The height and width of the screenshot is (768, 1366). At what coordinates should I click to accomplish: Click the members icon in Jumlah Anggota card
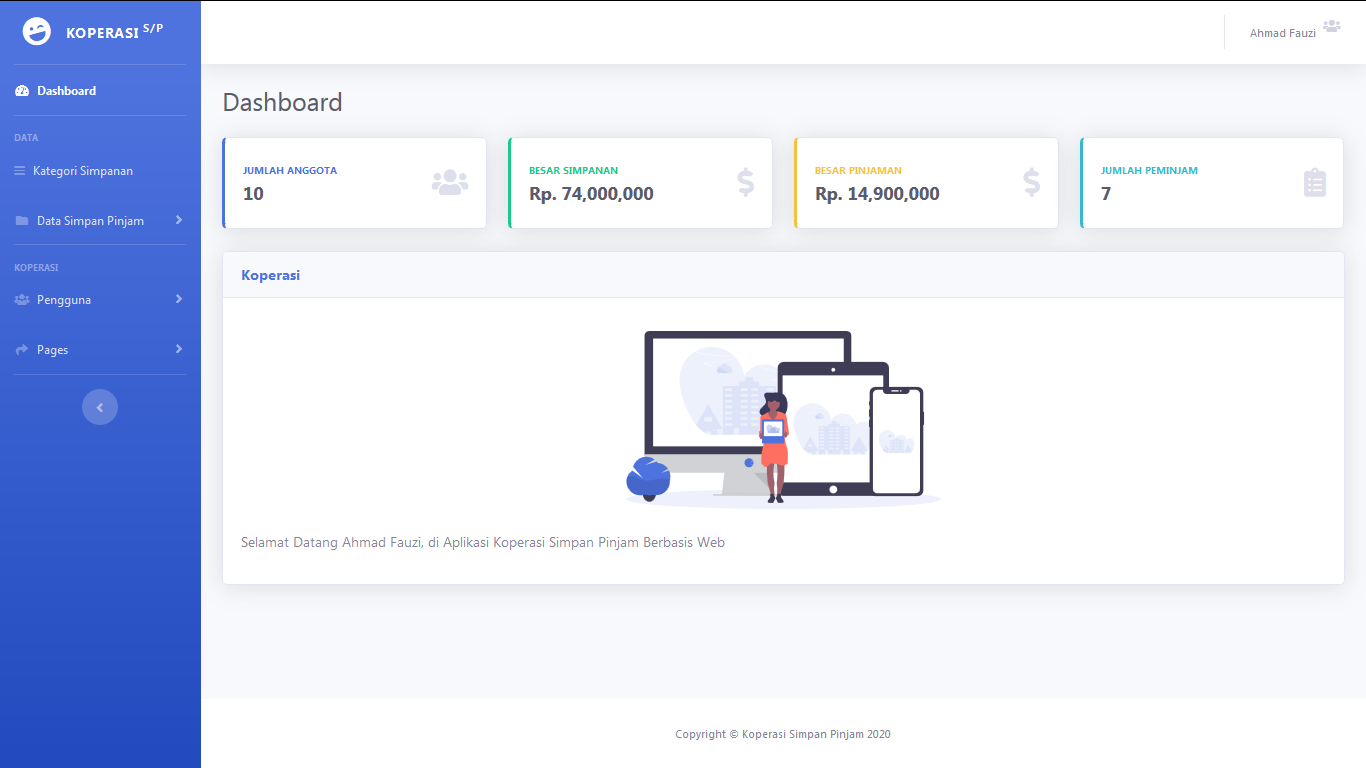point(449,183)
